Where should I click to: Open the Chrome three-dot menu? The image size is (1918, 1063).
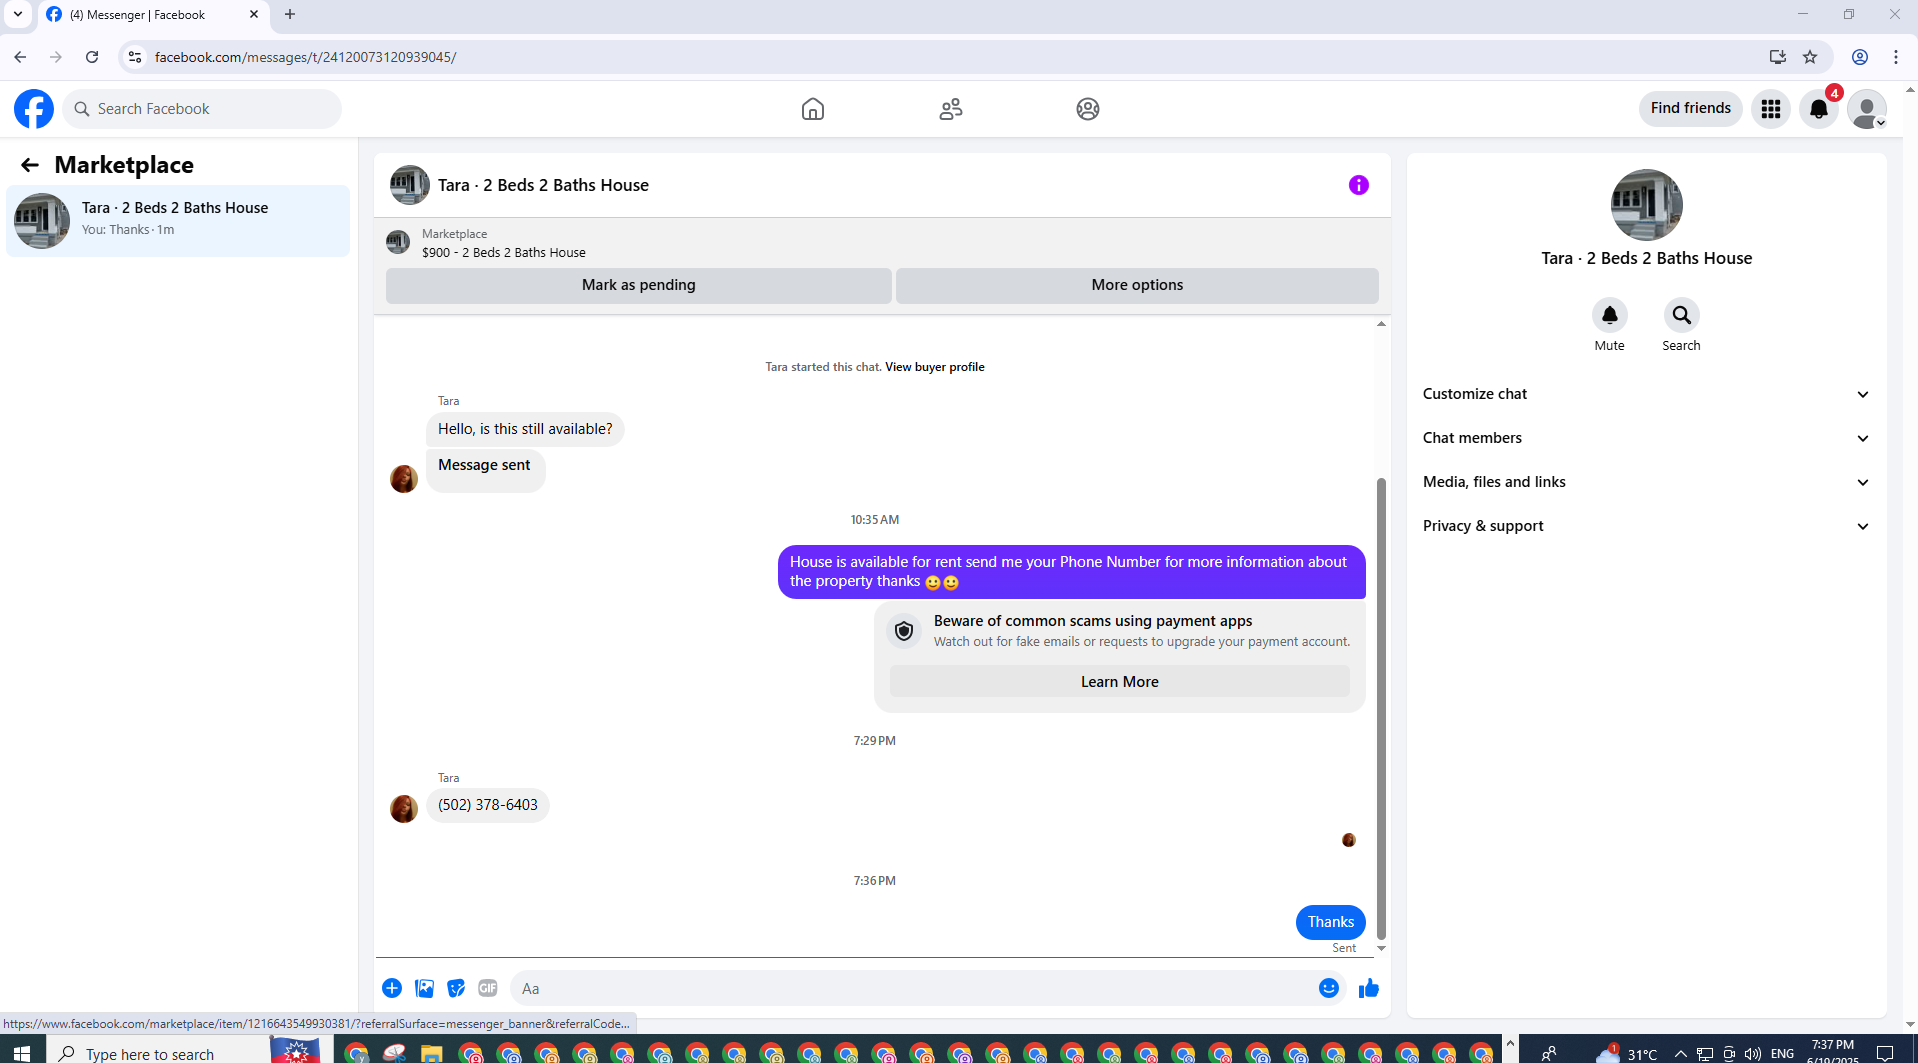click(x=1896, y=57)
